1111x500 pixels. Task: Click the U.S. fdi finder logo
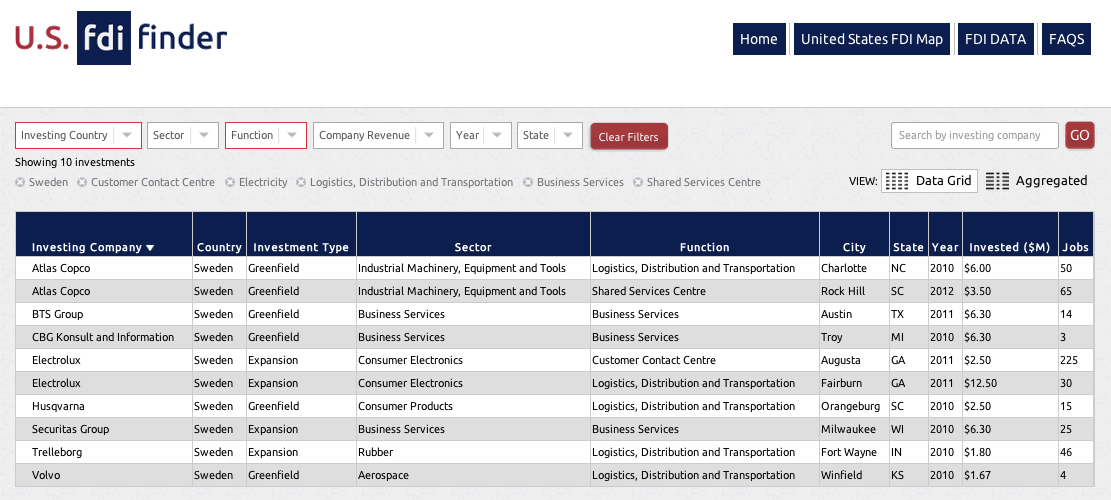[121, 38]
